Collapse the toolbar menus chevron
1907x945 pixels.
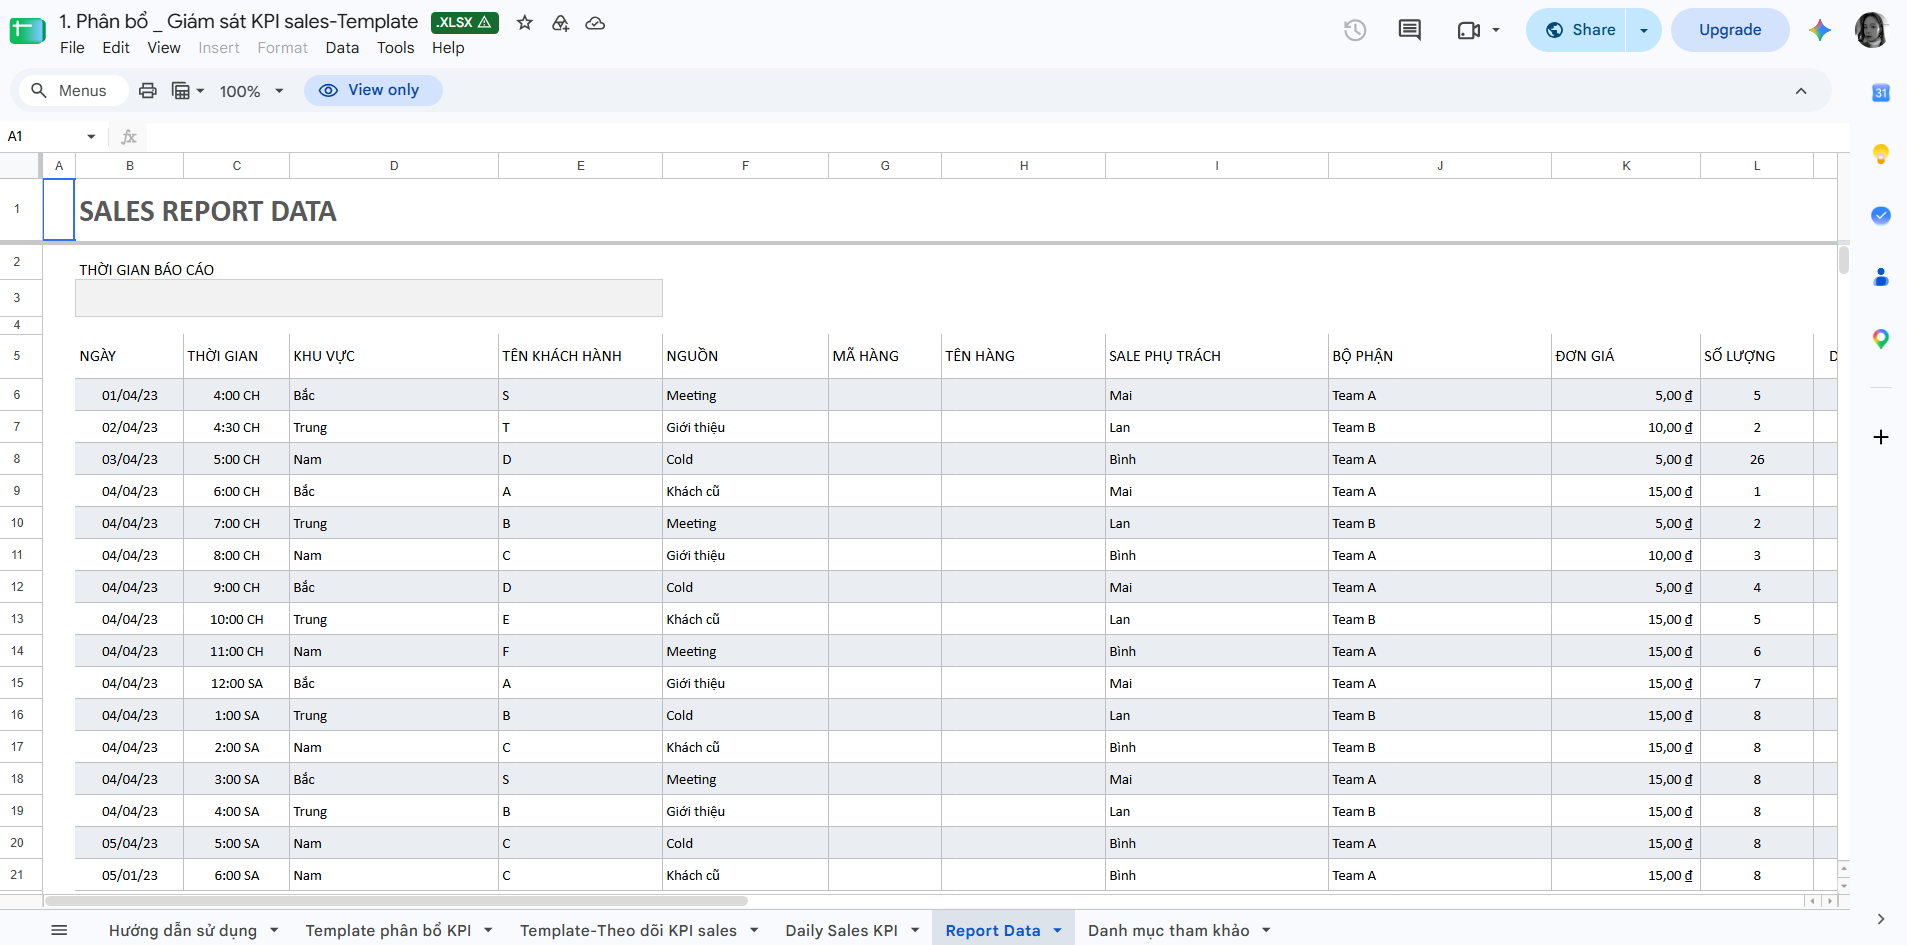[1801, 91]
